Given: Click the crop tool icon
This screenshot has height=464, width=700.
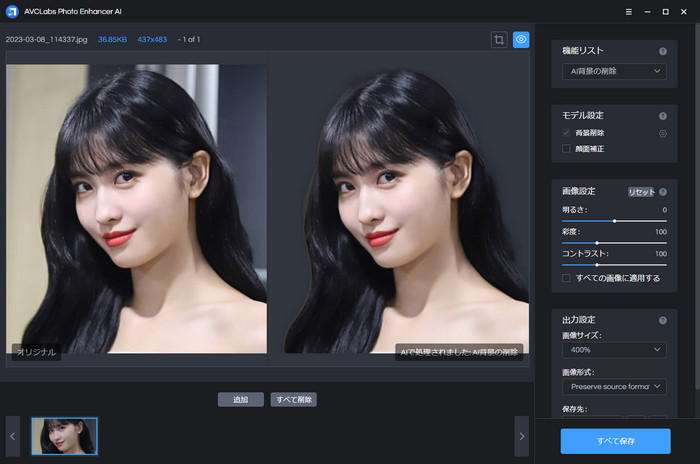Looking at the screenshot, I should click(499, 40).
